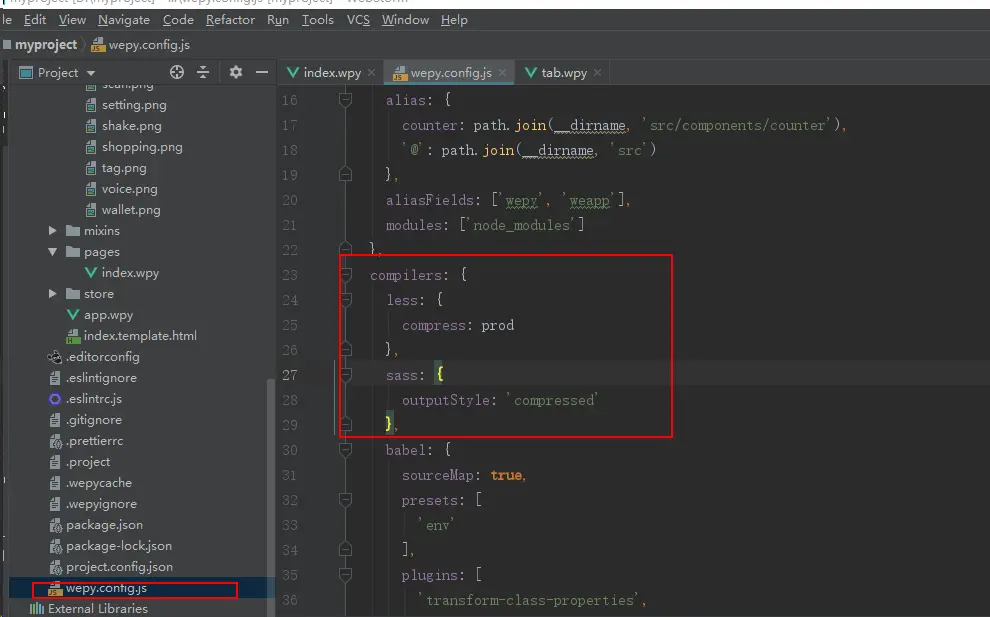Click myproject breadcrumb in navigation bar
Screen dimensions: 990x617
(45, 45)
